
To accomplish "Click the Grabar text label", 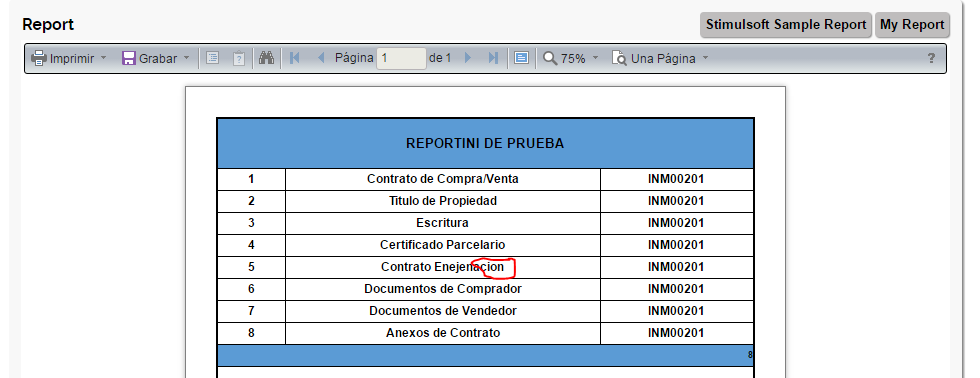I will (158, 58).
